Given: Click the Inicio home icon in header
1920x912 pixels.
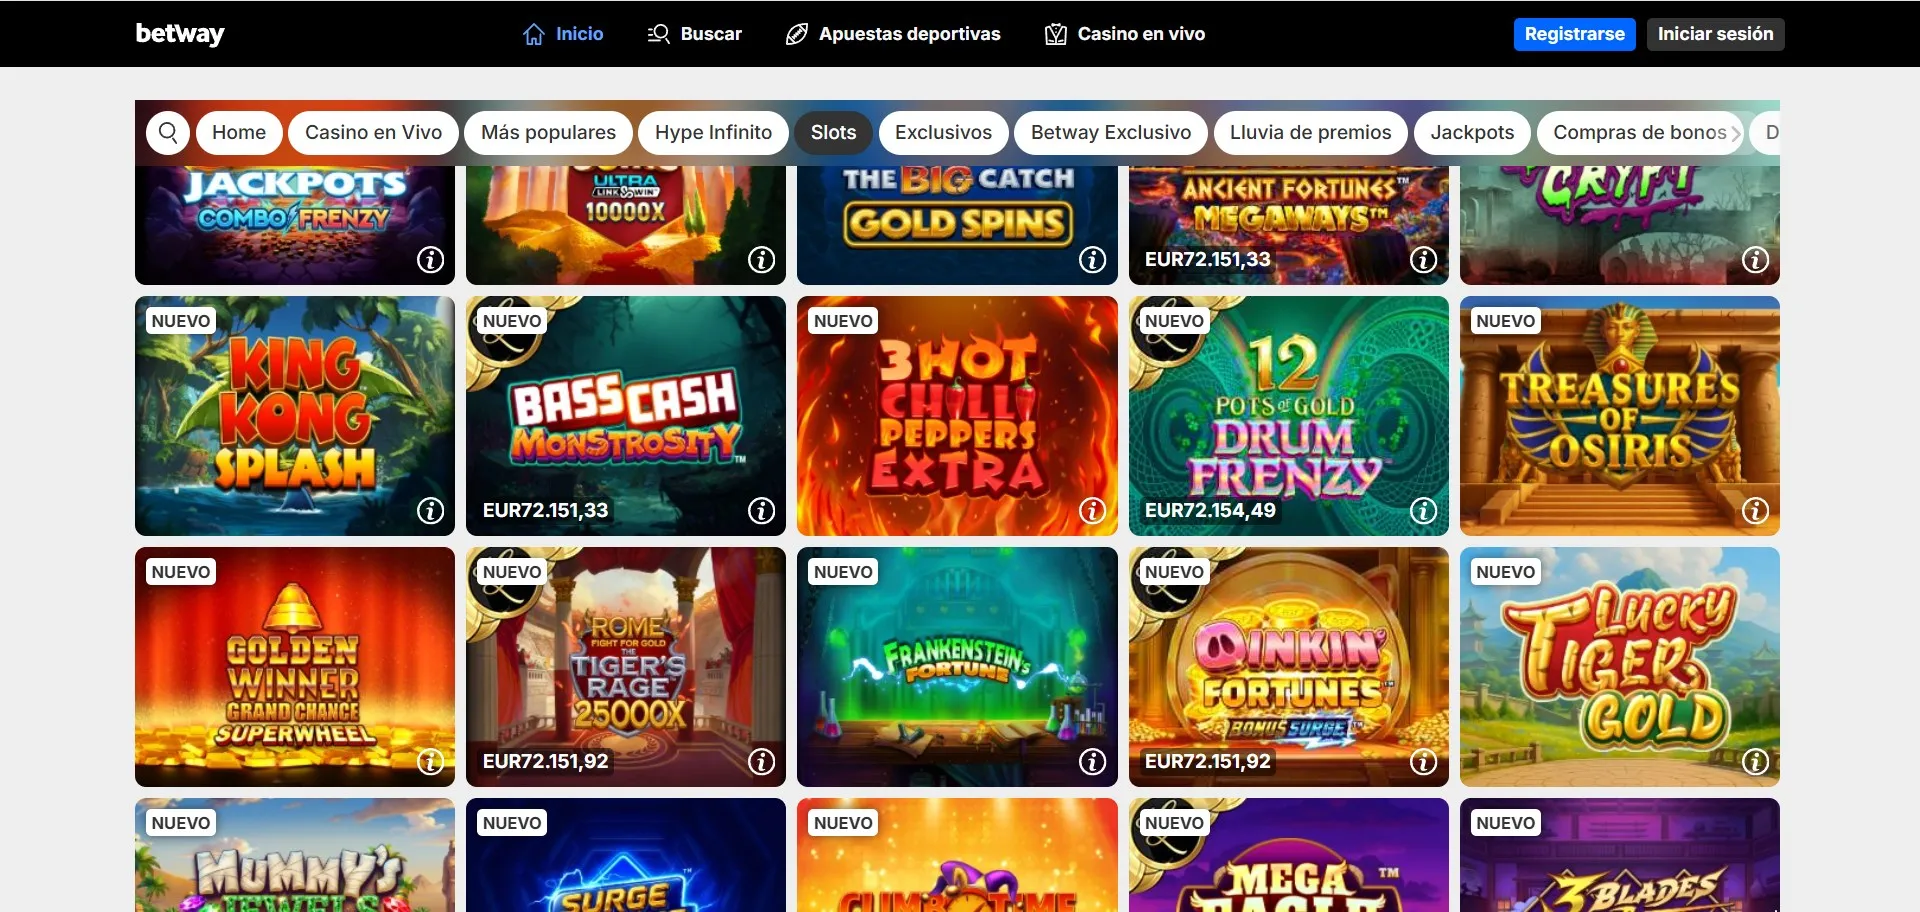Looking at the screenshot, I should (534, 34).
